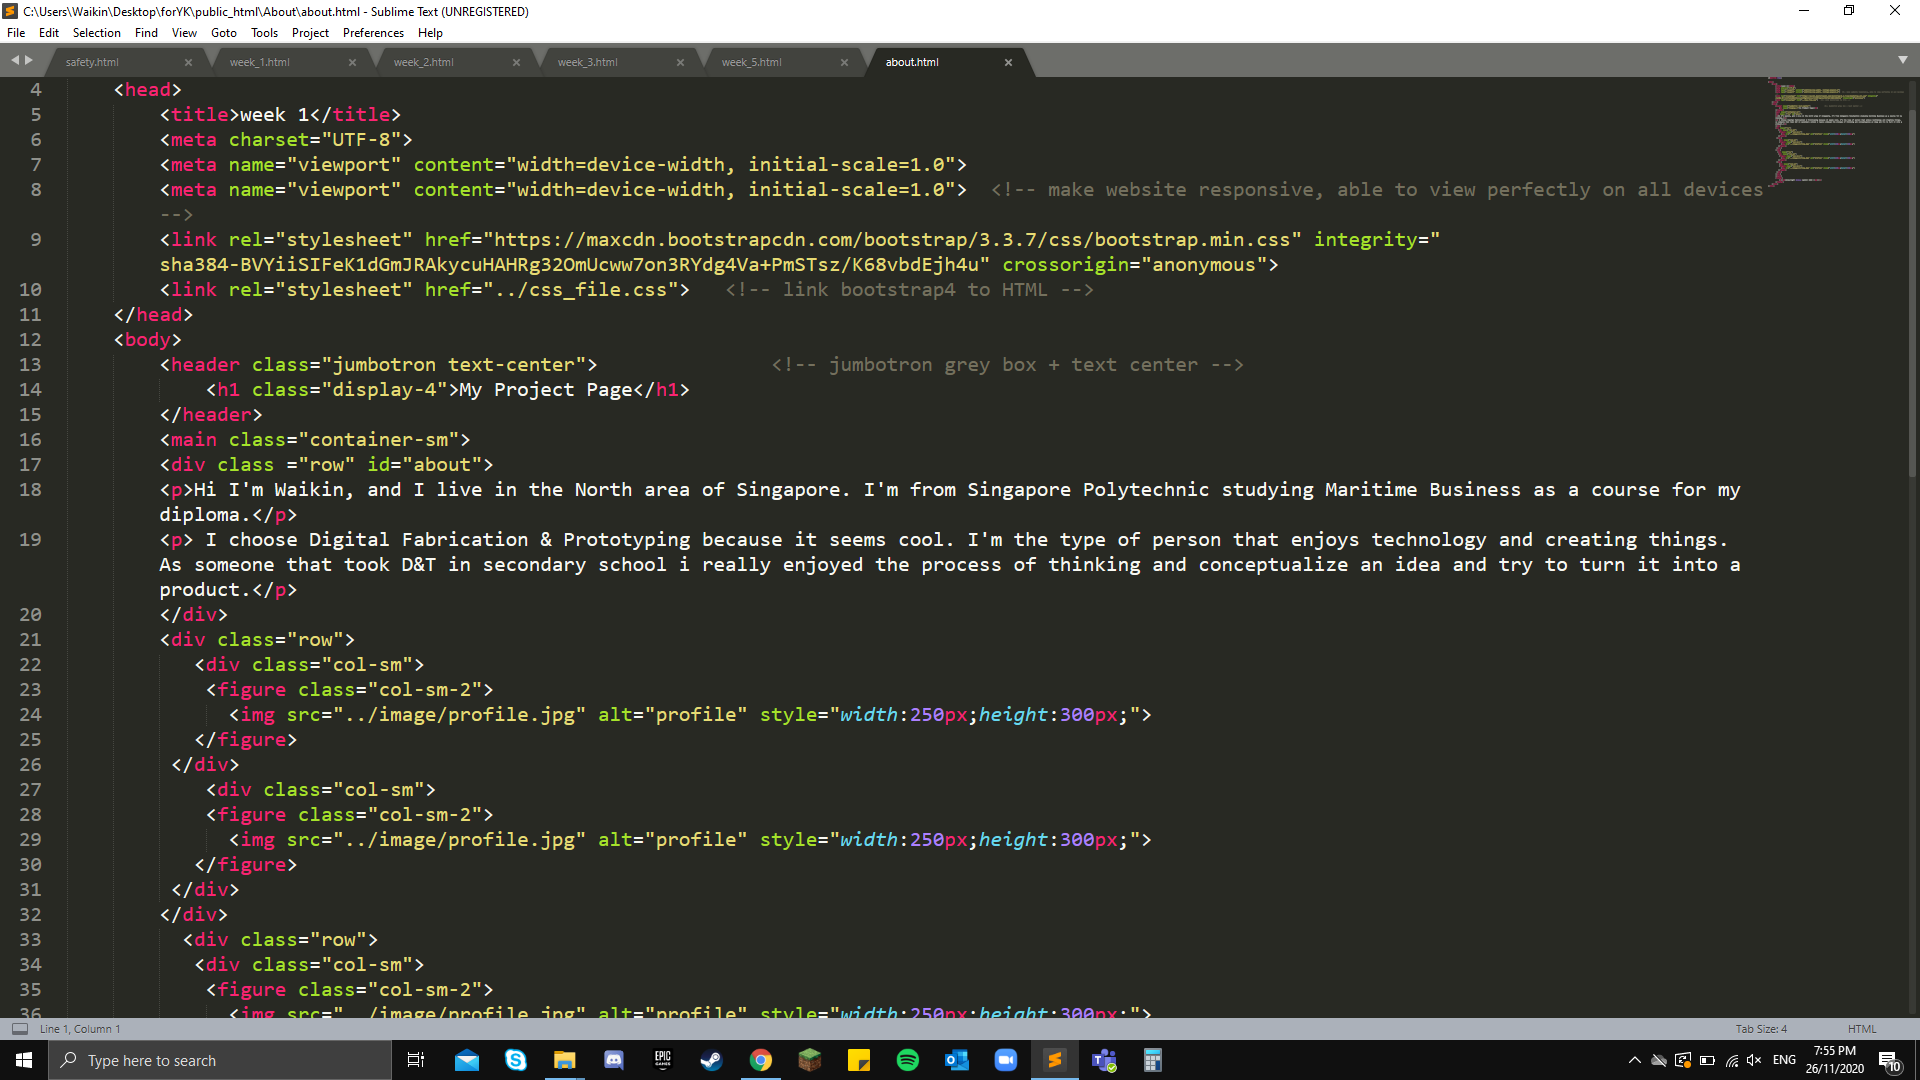Screen dimensions: 1920x1080
Task: Open the Goto menu
Action: (x=224, y=33)
